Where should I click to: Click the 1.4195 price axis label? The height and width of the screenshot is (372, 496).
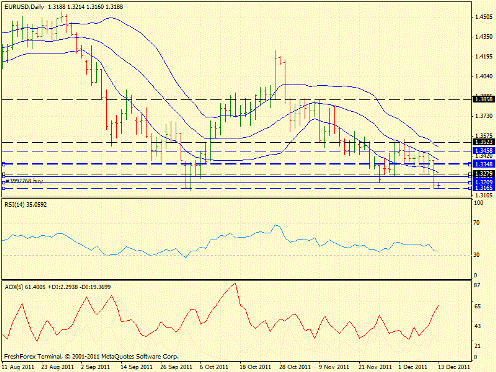pyautogui.click(x=484, y=56)
